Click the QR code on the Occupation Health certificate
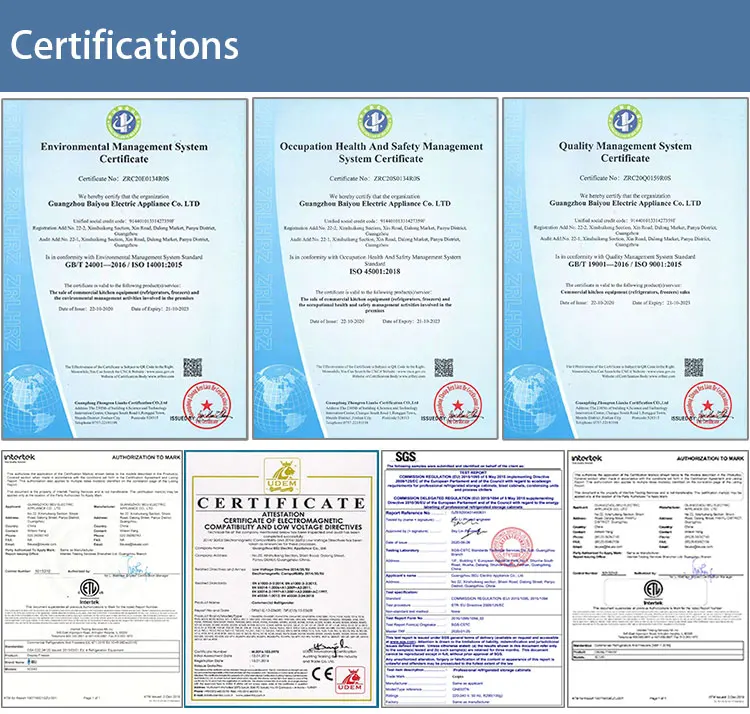This screenshot has width=750, height=714. 443,367
